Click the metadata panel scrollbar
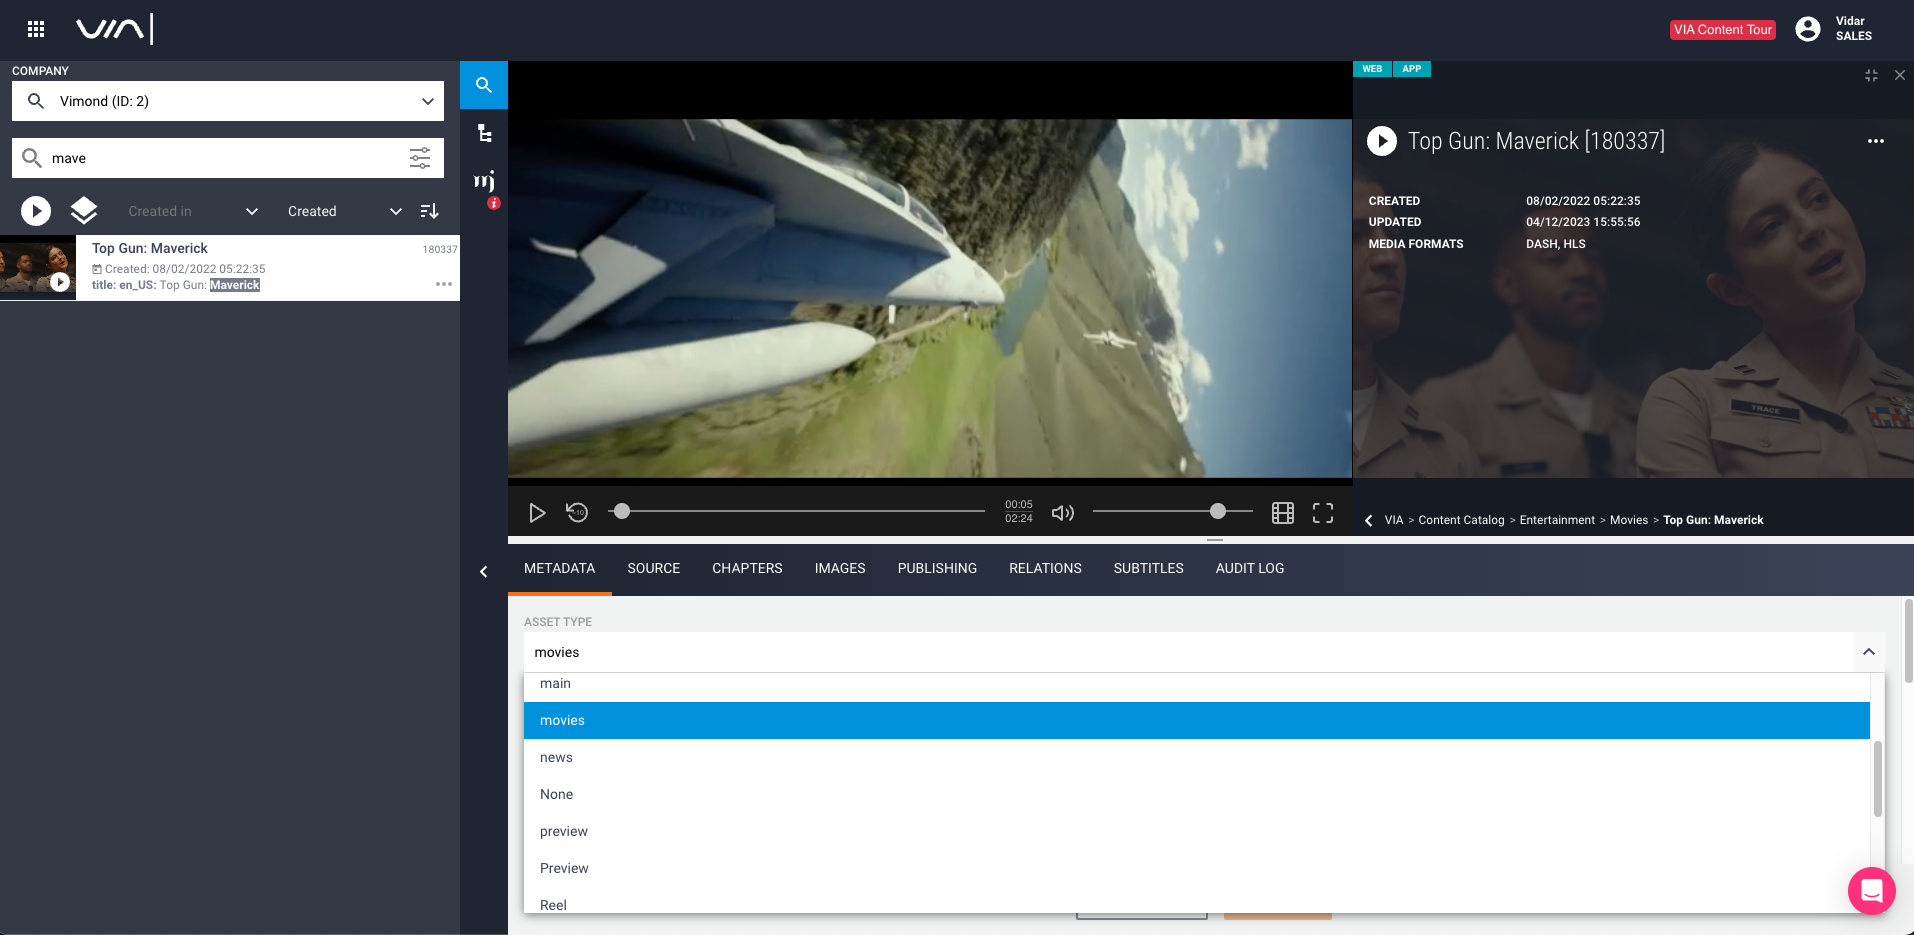 [x=1909, y=641]
